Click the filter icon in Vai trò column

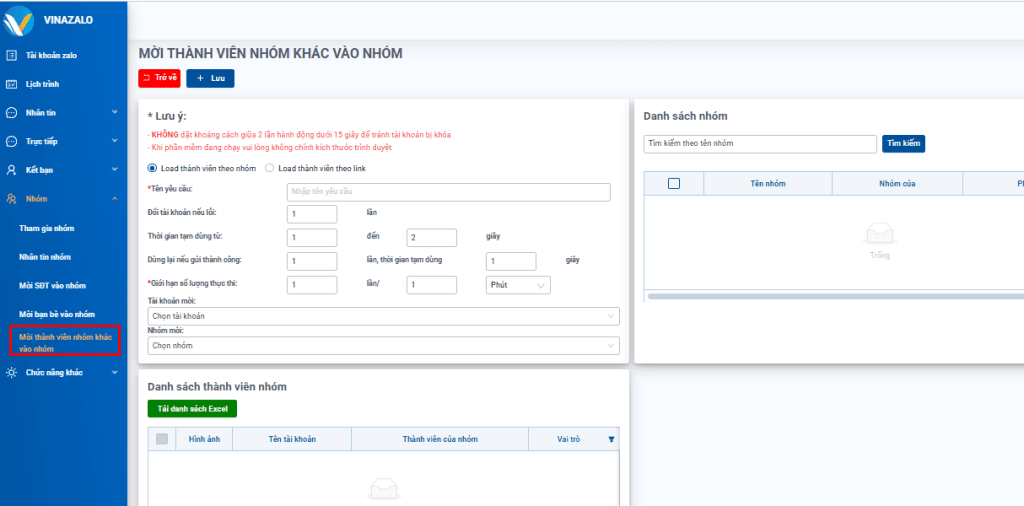pyautogui.click(x=611, y=439)
